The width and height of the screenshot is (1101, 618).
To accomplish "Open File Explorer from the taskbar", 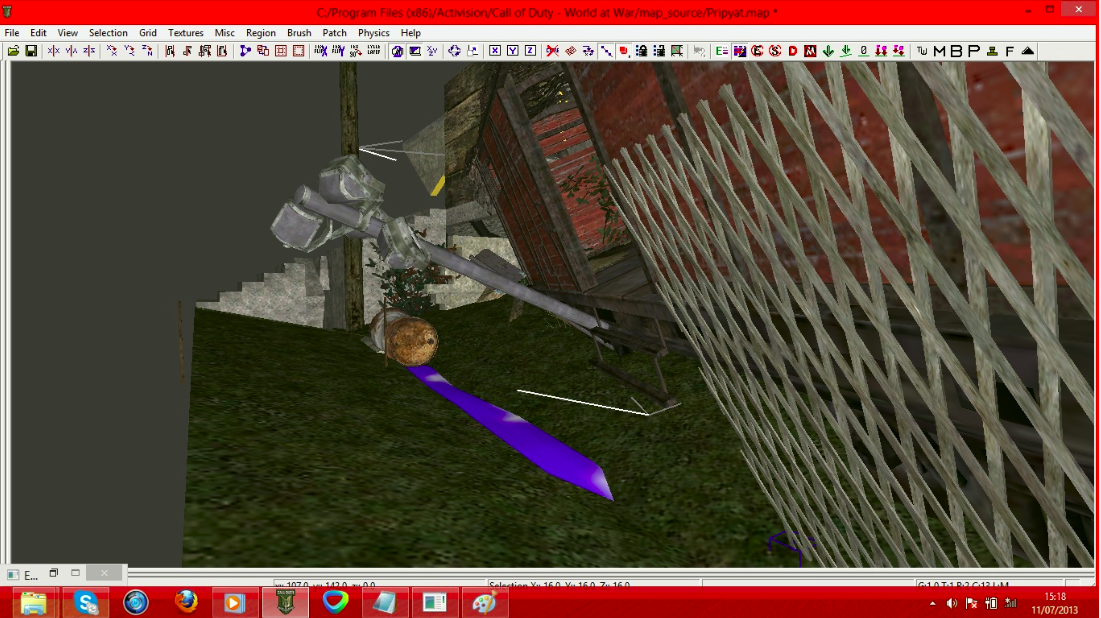I will (34, 603).
